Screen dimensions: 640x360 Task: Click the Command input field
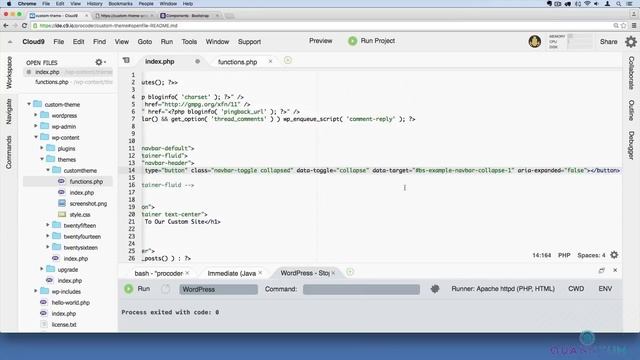tap(361, 289)
